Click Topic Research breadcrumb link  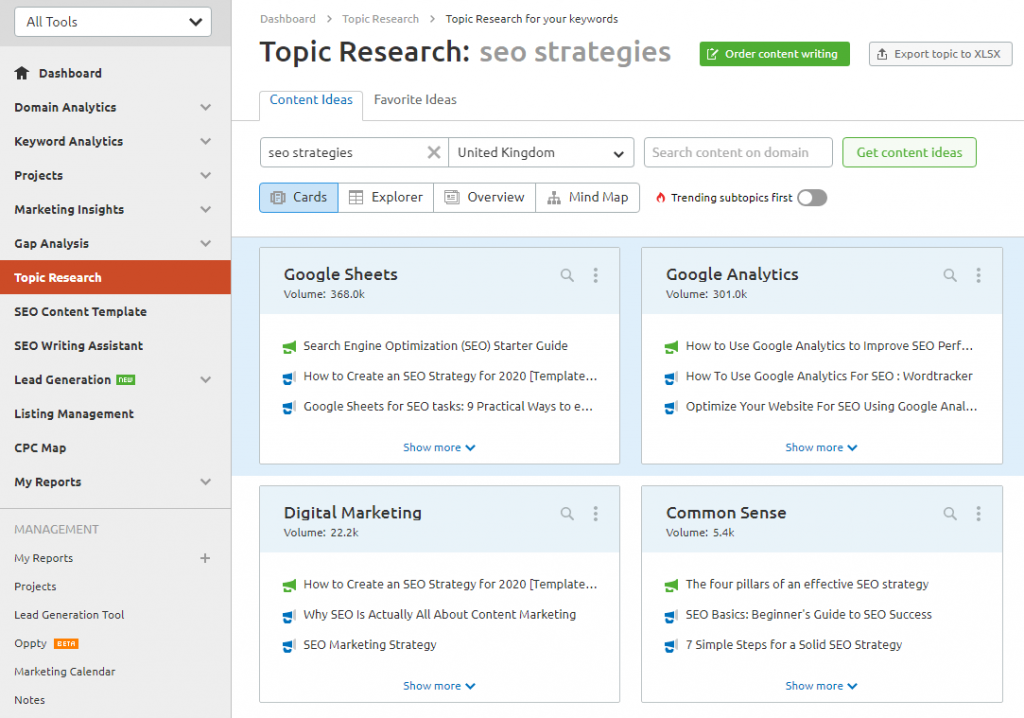coord(380,19)
